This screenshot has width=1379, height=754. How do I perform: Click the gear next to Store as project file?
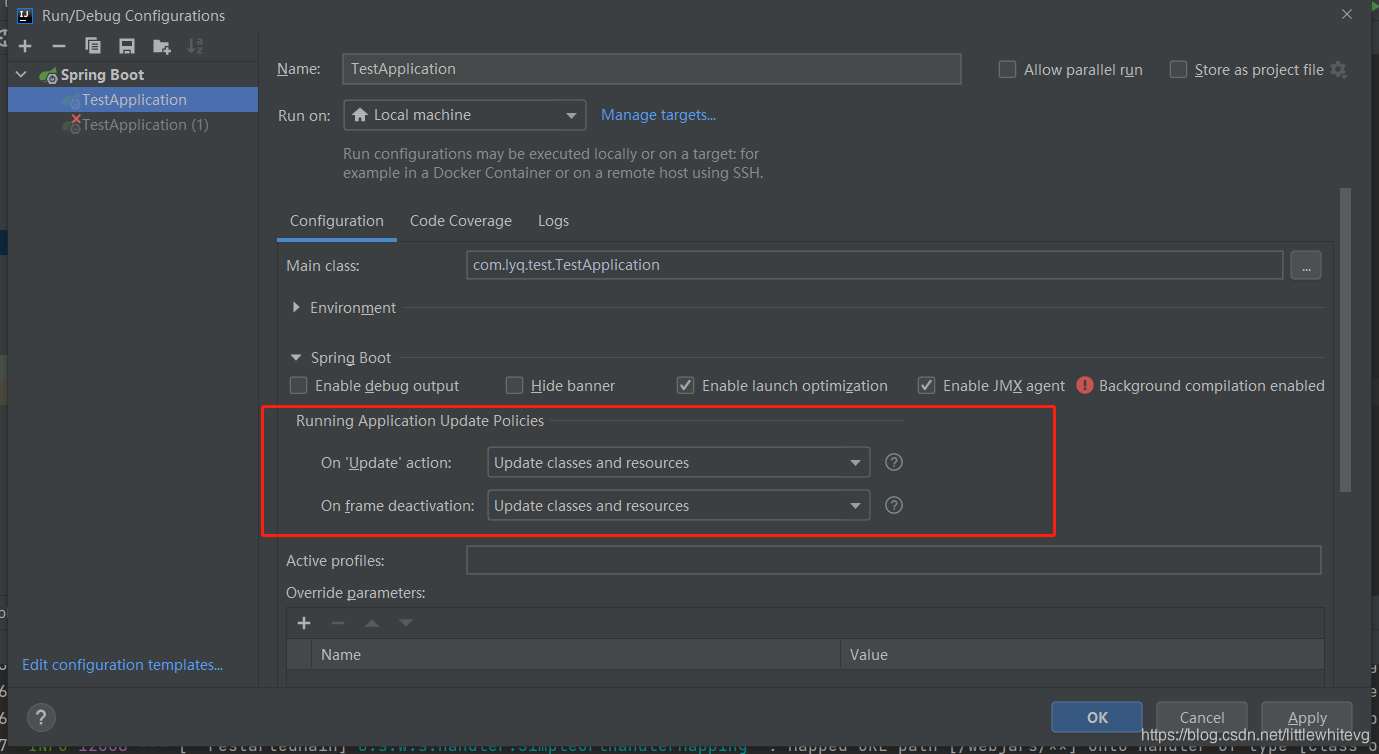pos(1339,70)
